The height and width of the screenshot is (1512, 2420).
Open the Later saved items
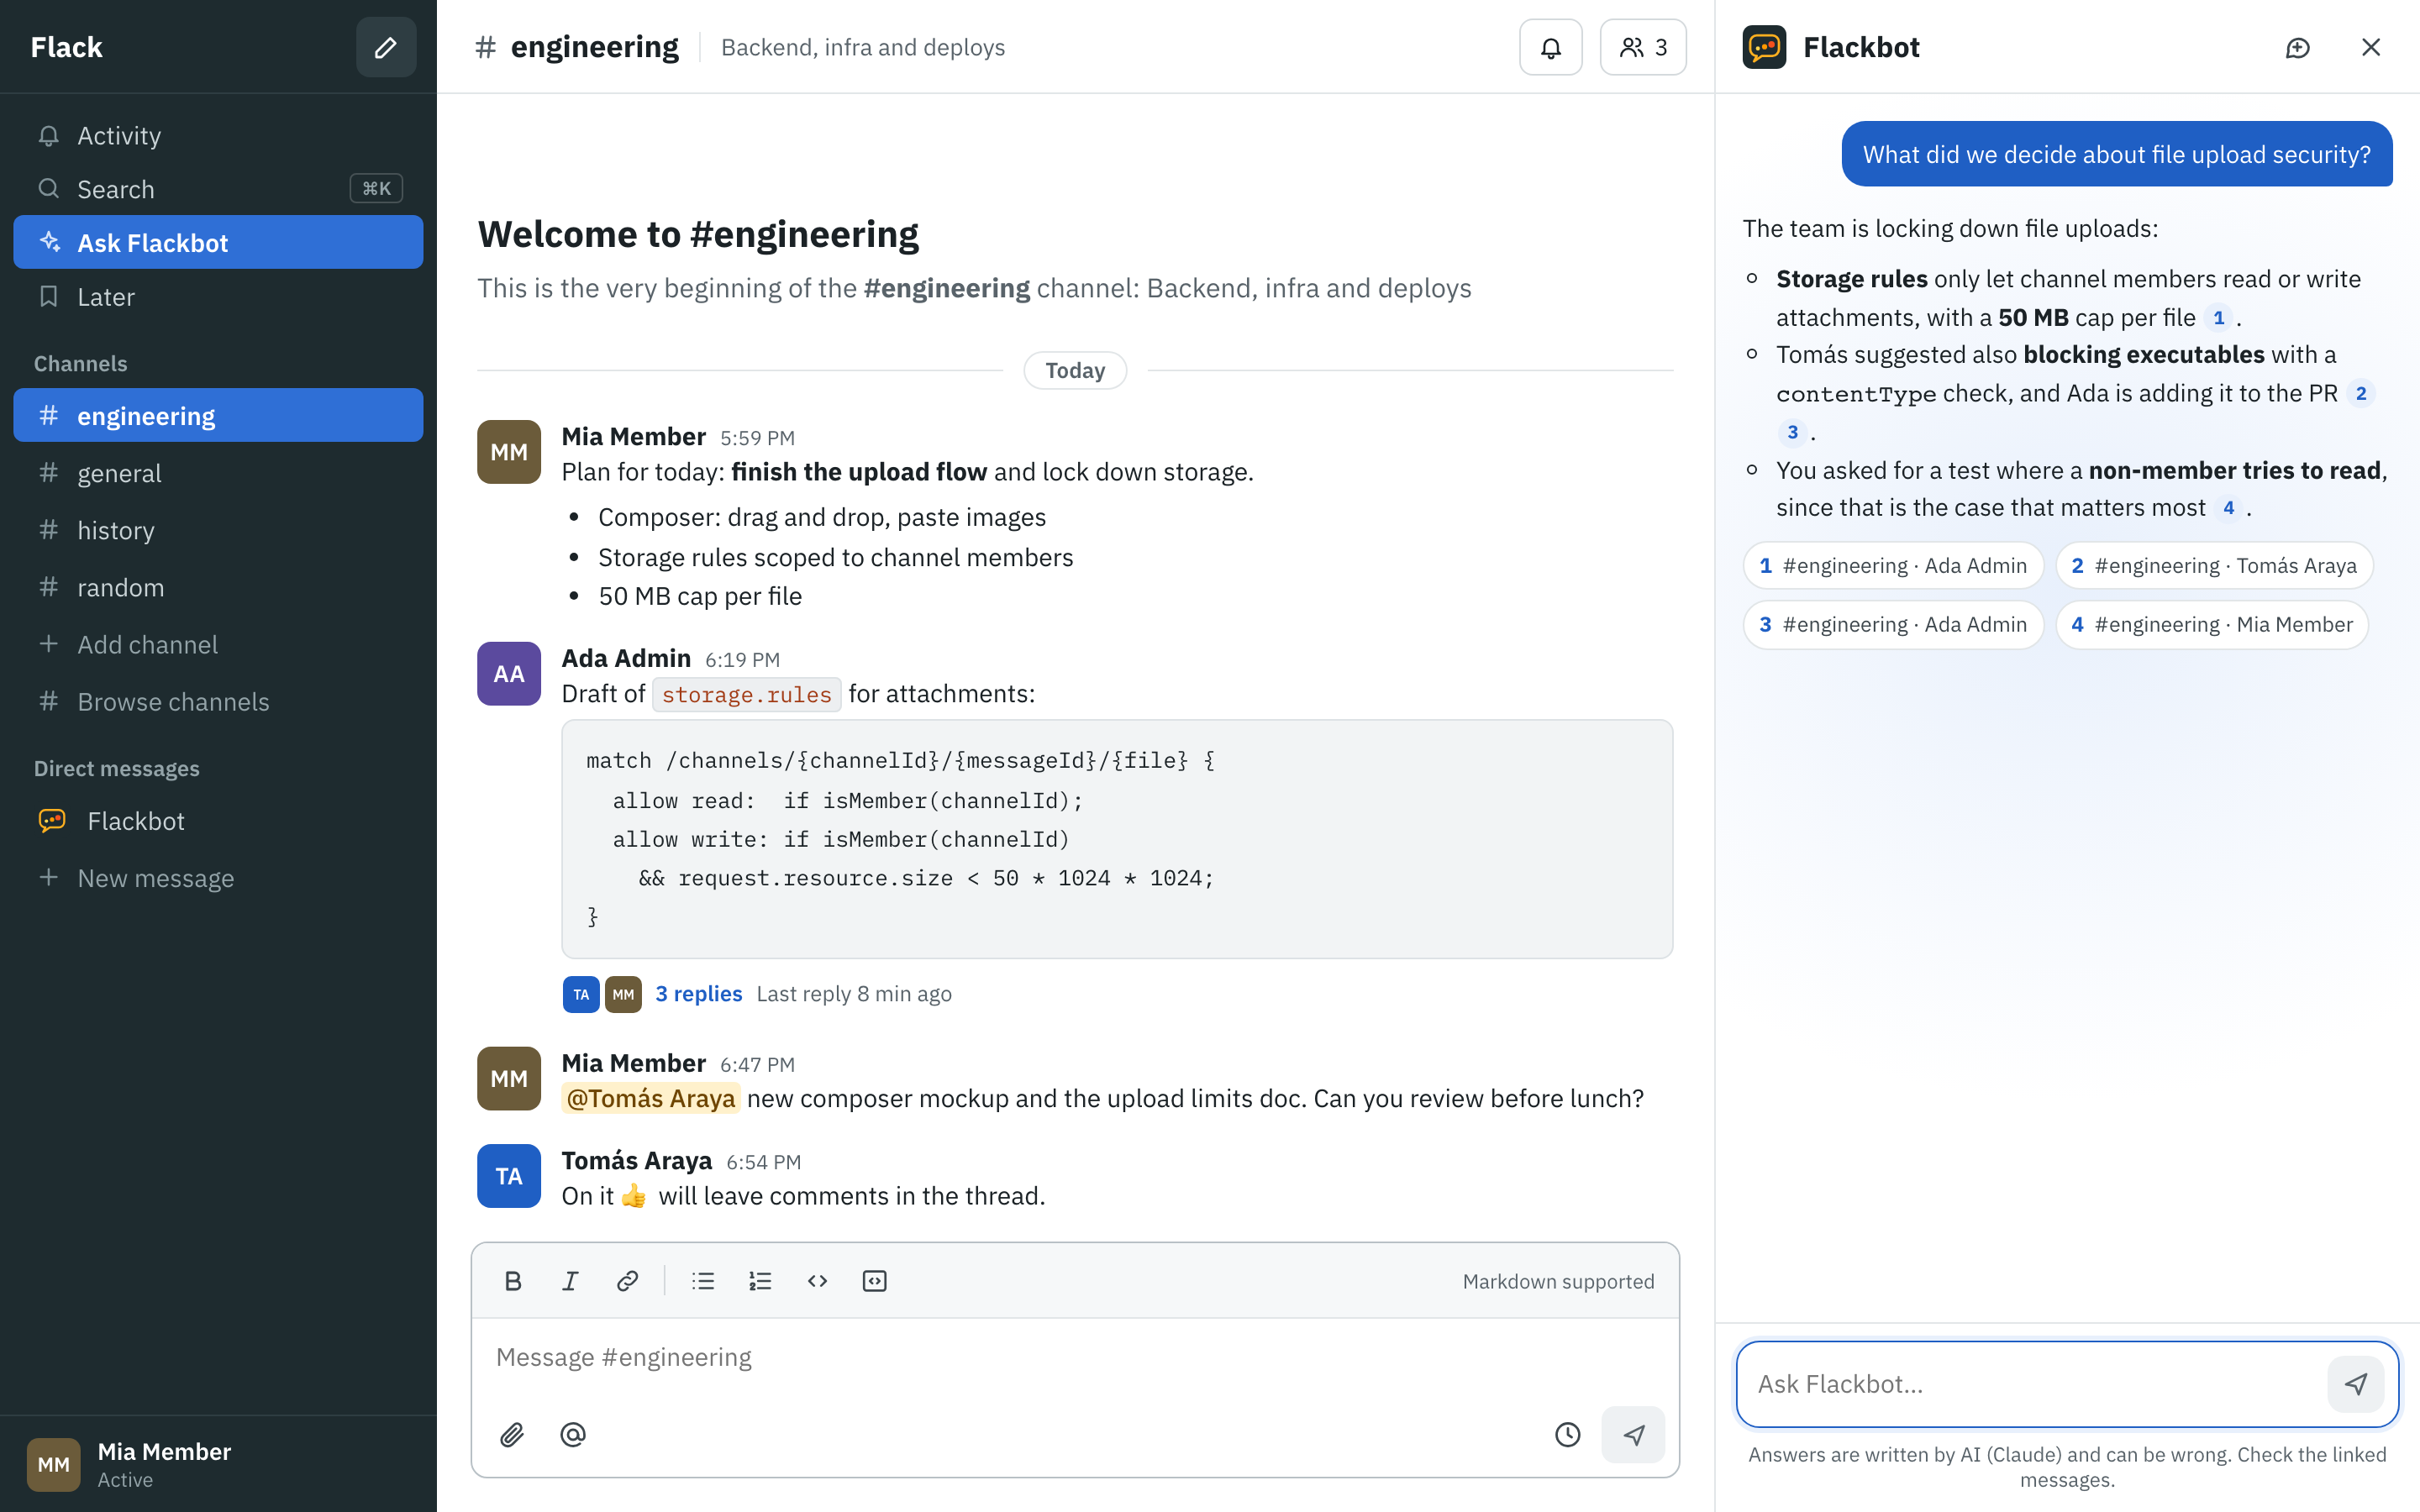click(218, 297)
